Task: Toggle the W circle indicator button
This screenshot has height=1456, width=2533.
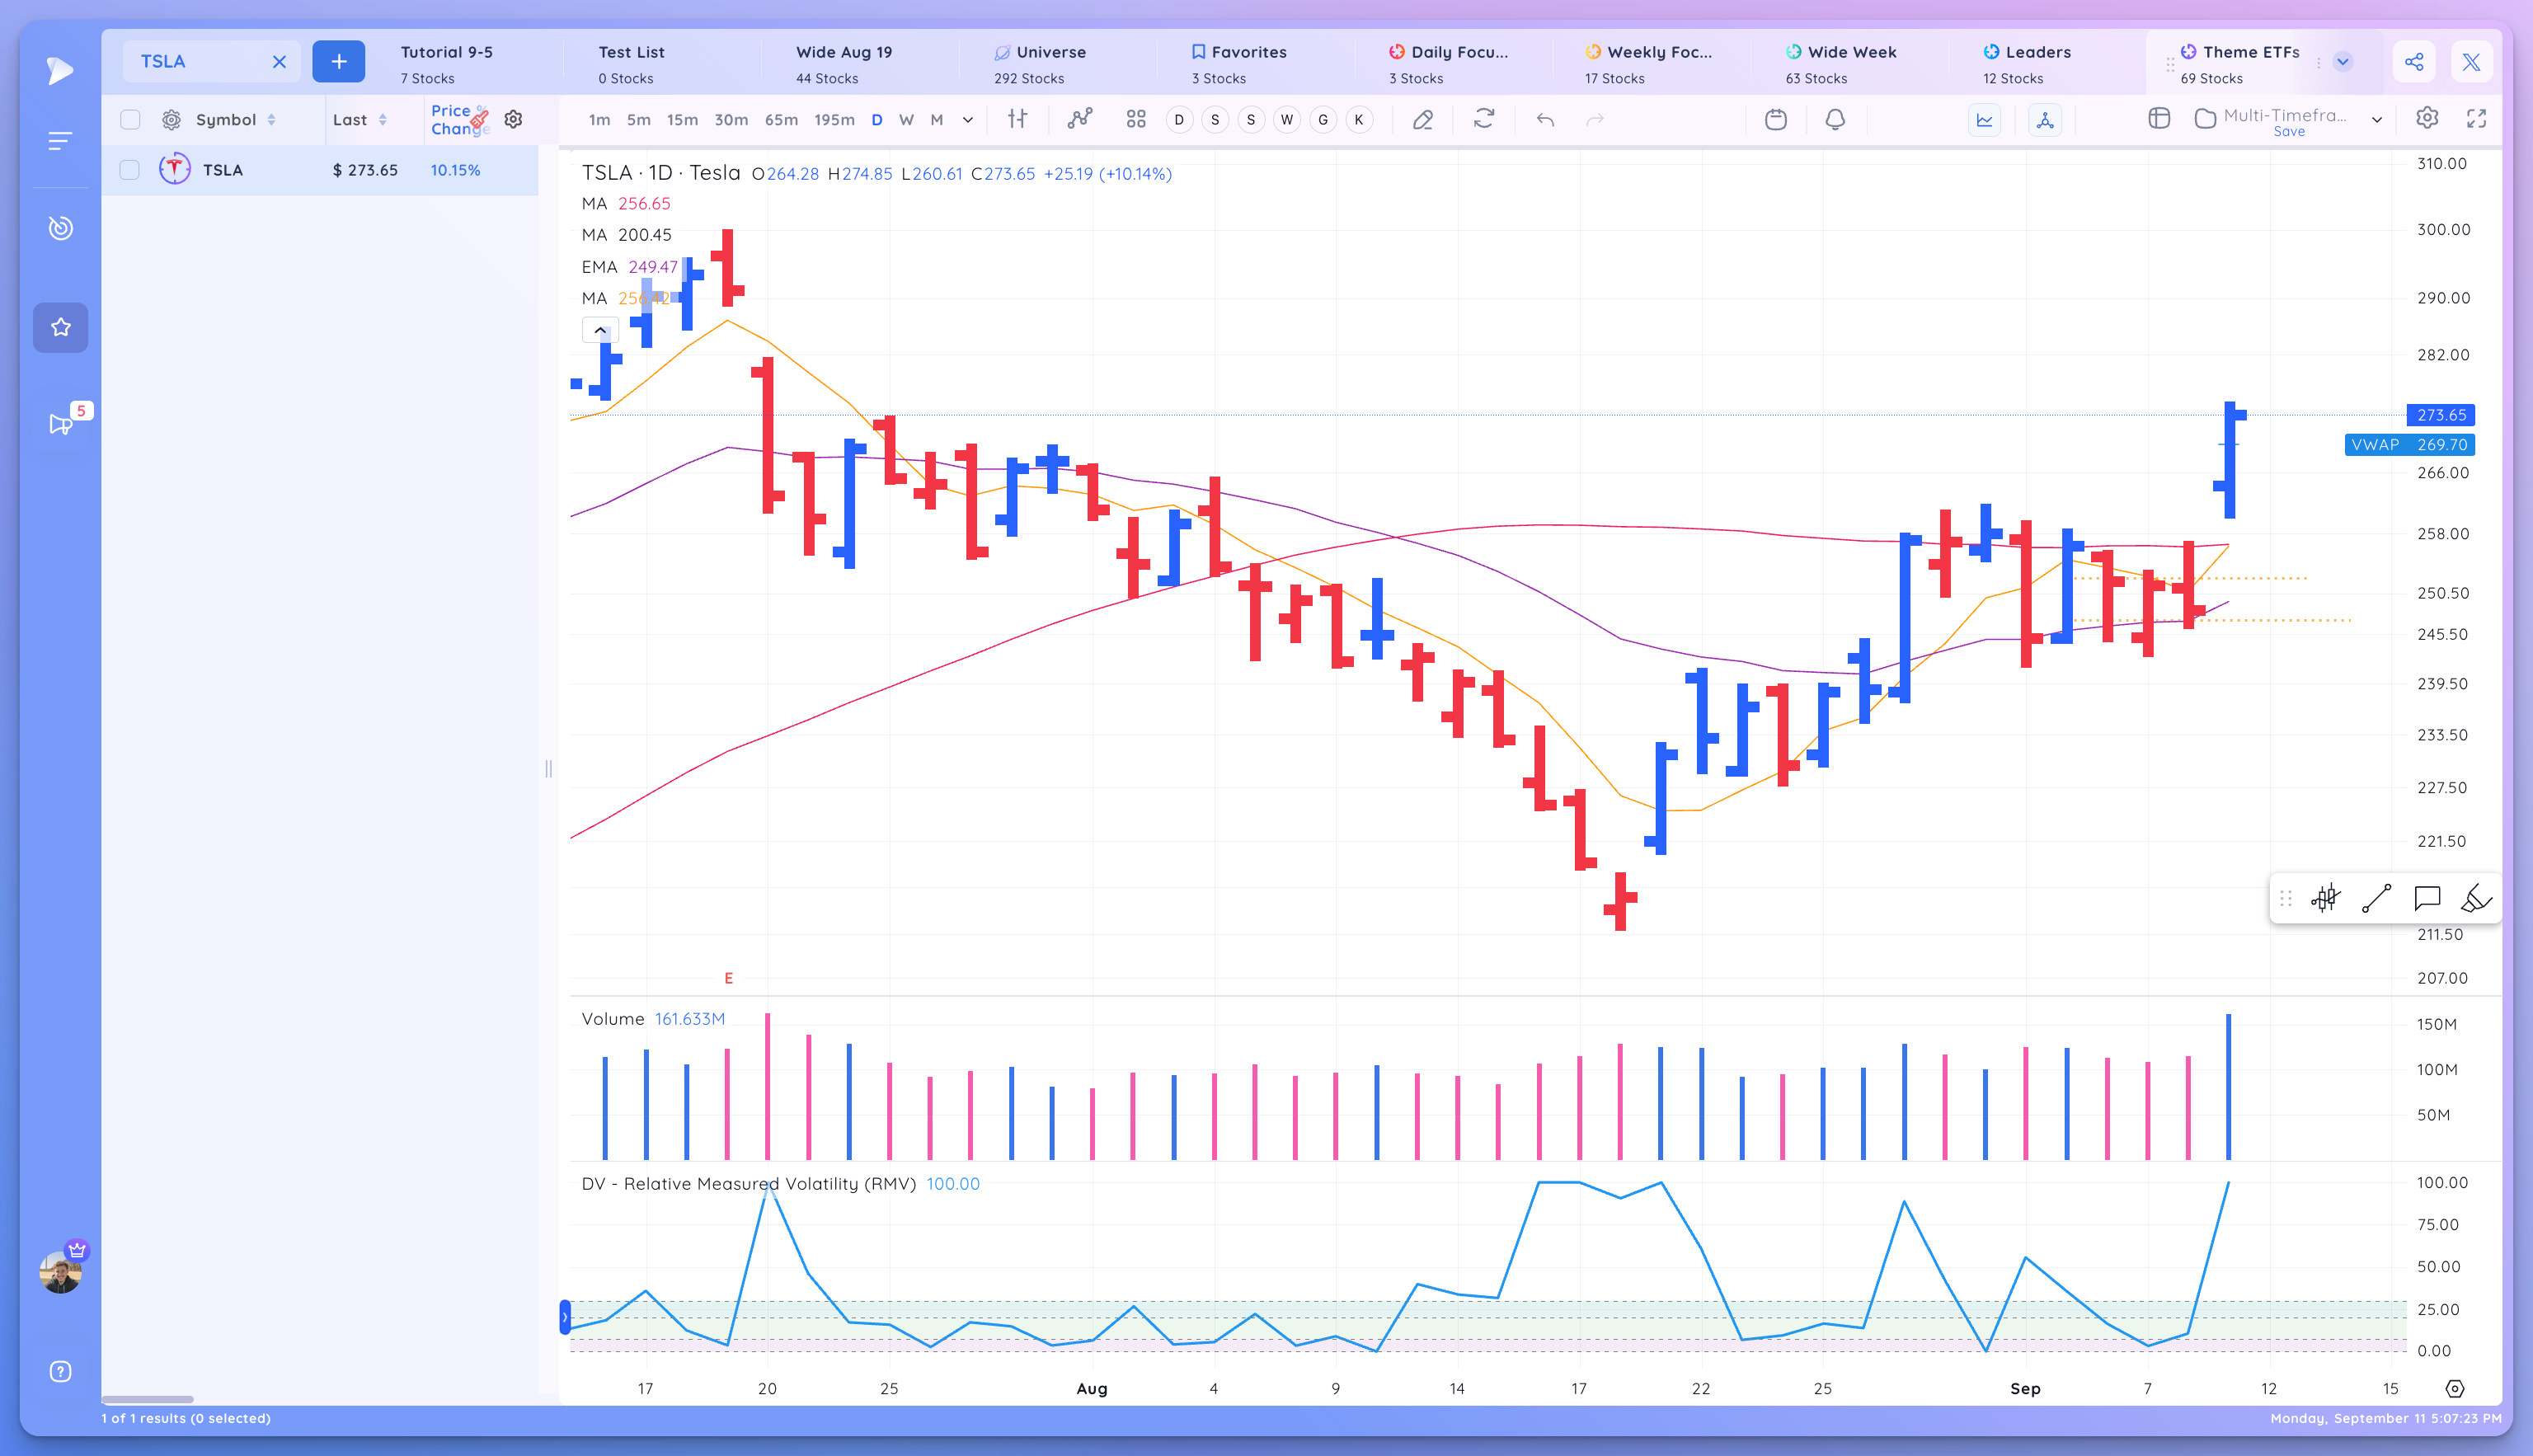Action: pyautogui.click(x=1287, y=120)
